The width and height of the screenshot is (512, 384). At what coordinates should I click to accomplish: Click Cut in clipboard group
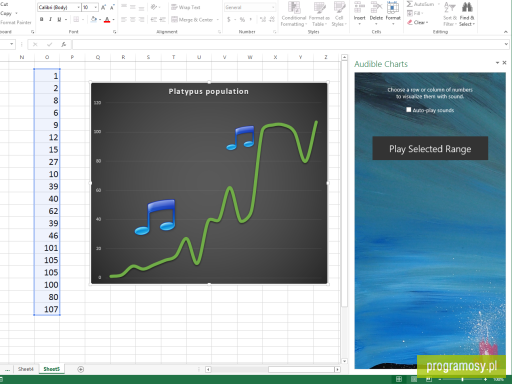[x=4, y=4]
